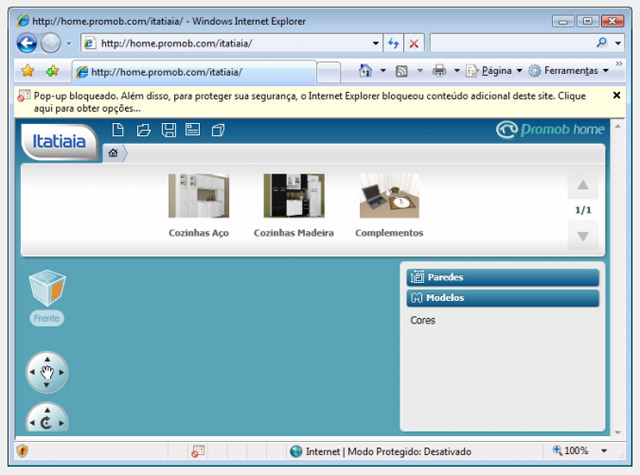This screenshot has width=640, height=475.
Task: Tilt view up with rotate-pad arrow
Action: coord(47,410)
